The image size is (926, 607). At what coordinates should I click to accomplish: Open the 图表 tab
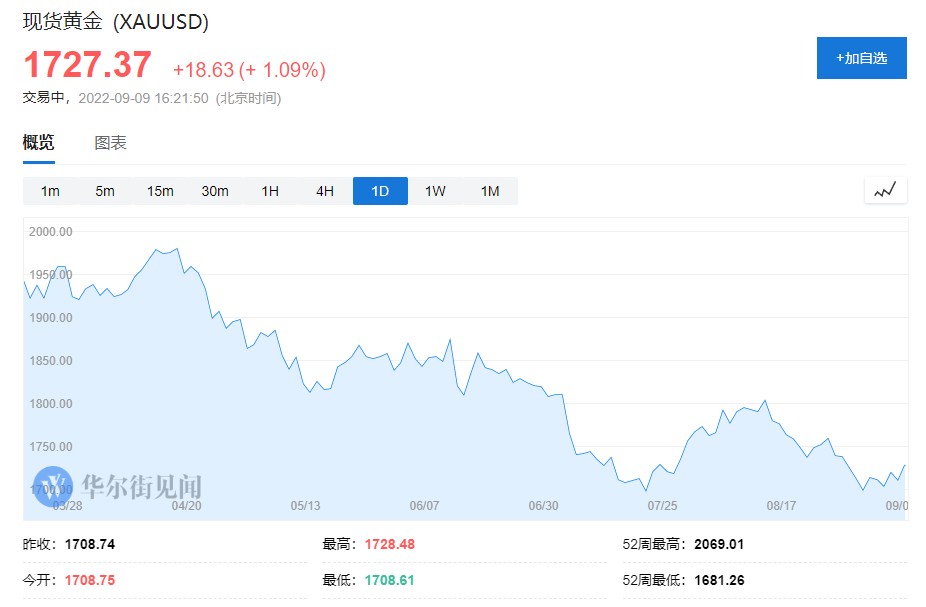[111, 143]
